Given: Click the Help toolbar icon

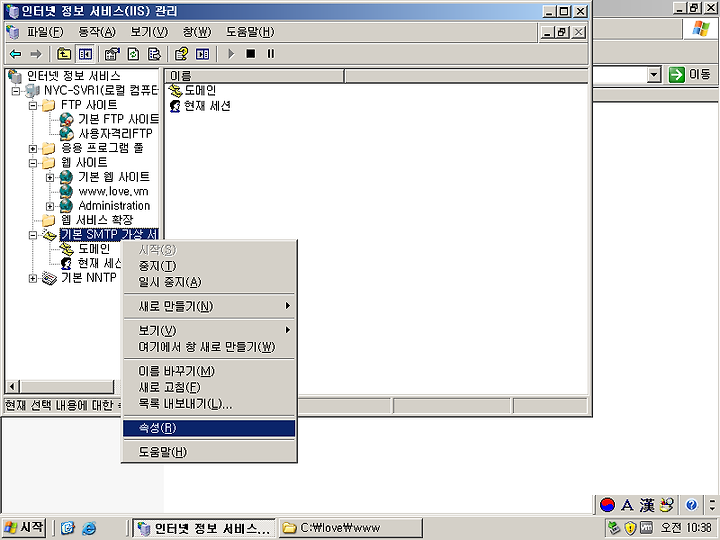Looking at the screenshot, I should [181, 54].
